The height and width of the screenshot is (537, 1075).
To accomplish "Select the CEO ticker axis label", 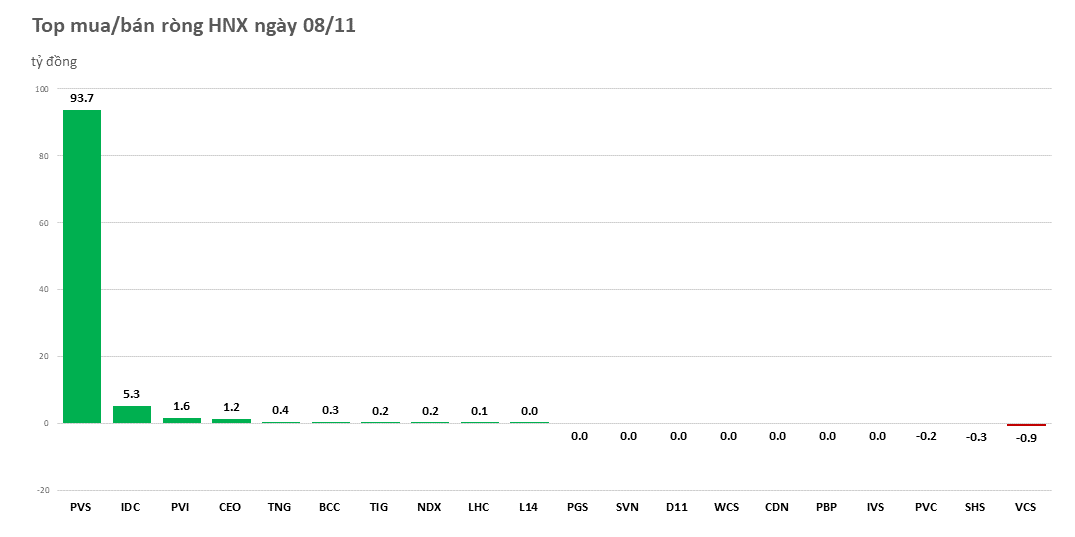I will click(x=230, y=508).
